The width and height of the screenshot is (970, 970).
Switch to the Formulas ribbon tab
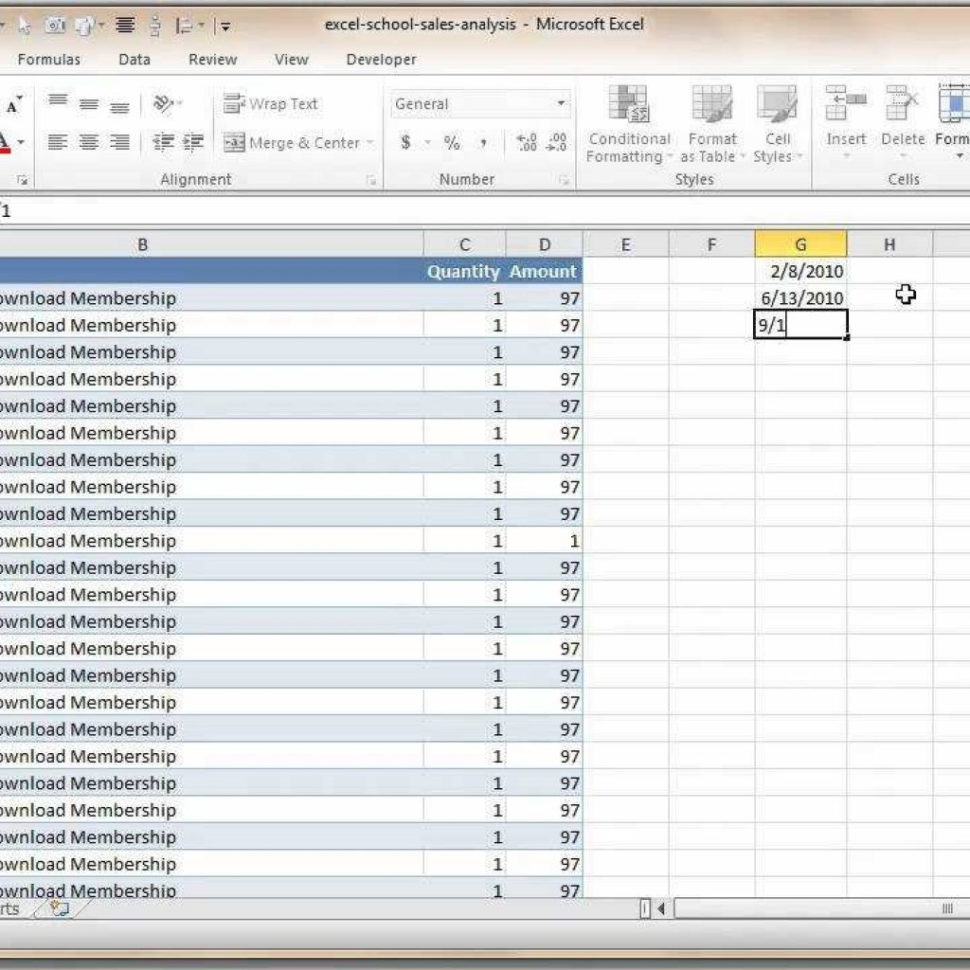(x=49, y=59)
